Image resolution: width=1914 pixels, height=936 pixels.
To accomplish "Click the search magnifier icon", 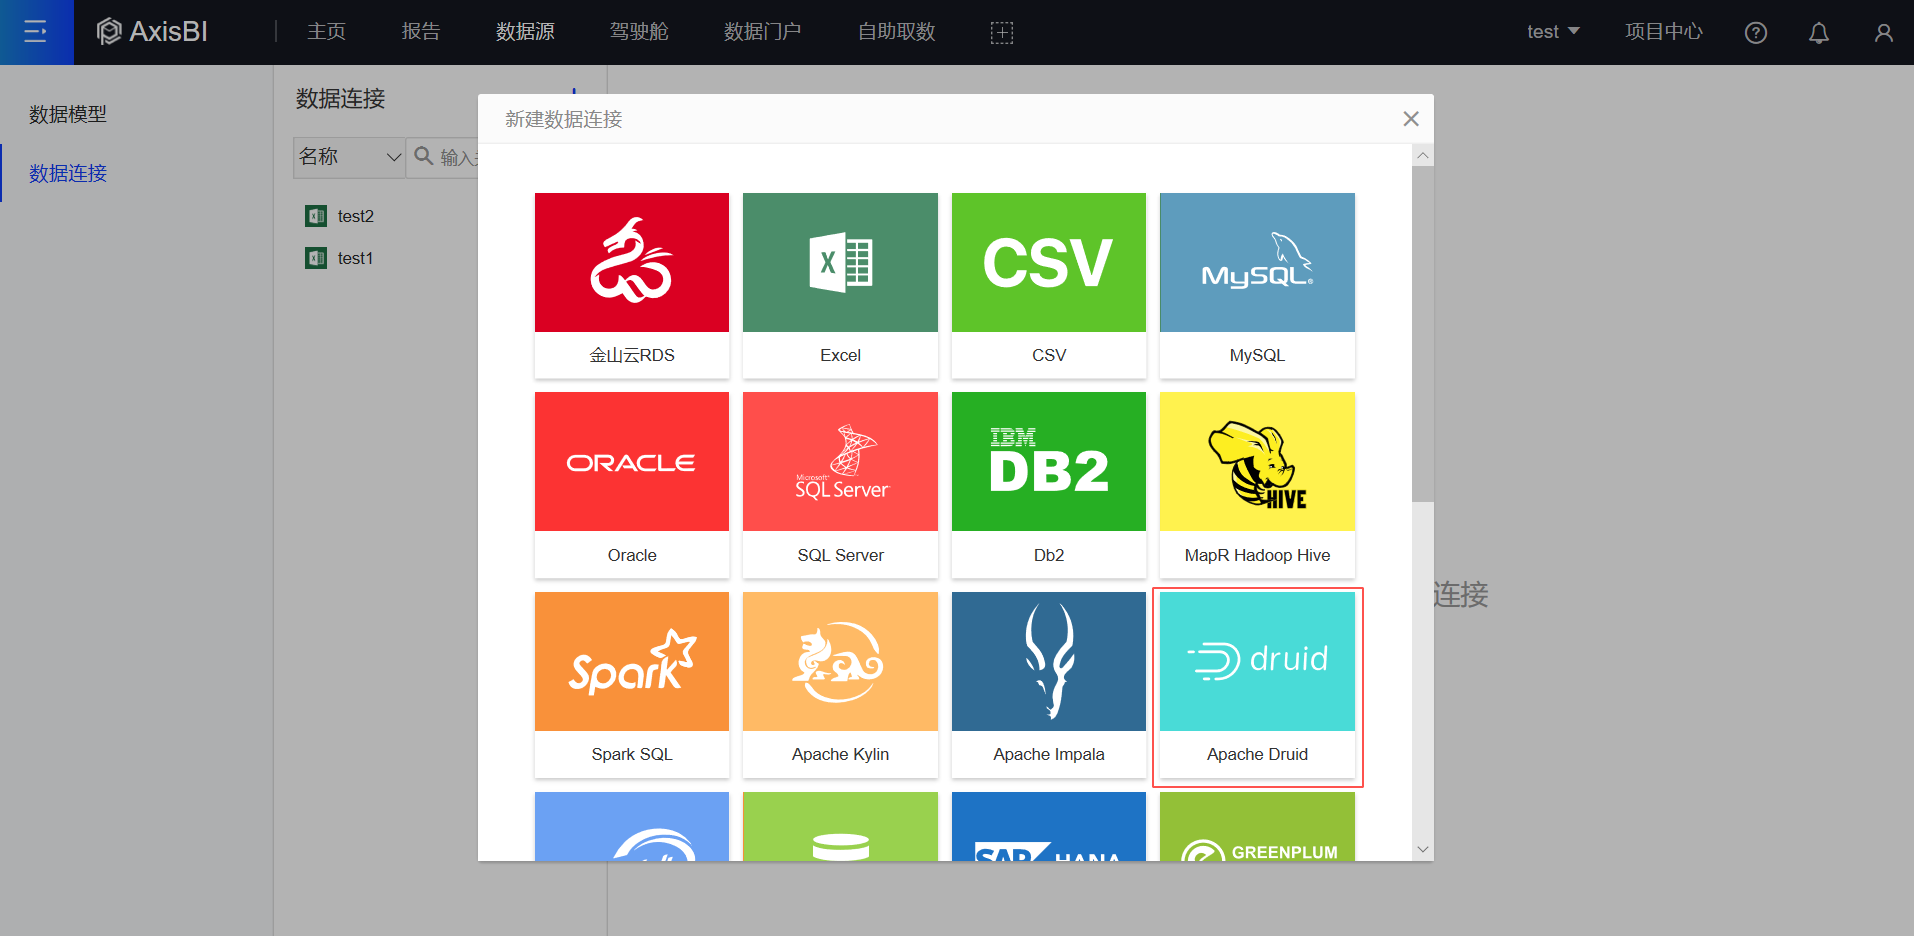I will coord(424,156).
